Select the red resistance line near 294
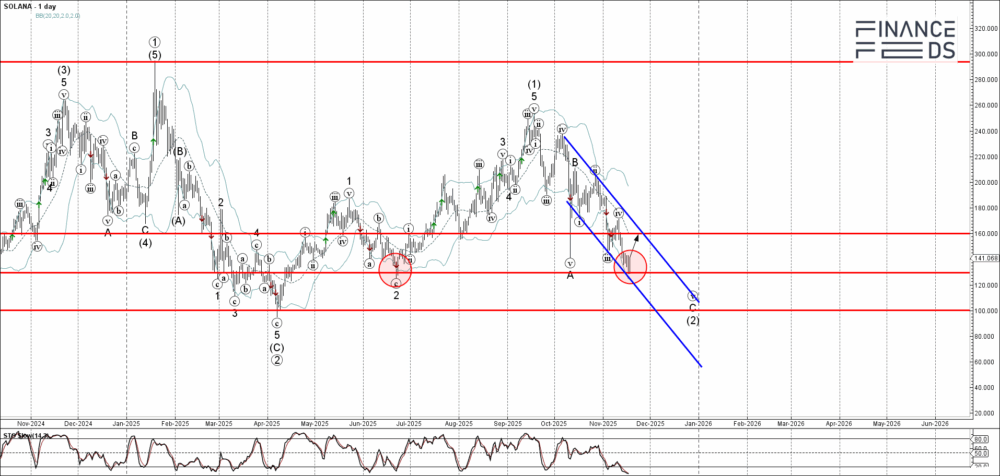 (485, 62)
